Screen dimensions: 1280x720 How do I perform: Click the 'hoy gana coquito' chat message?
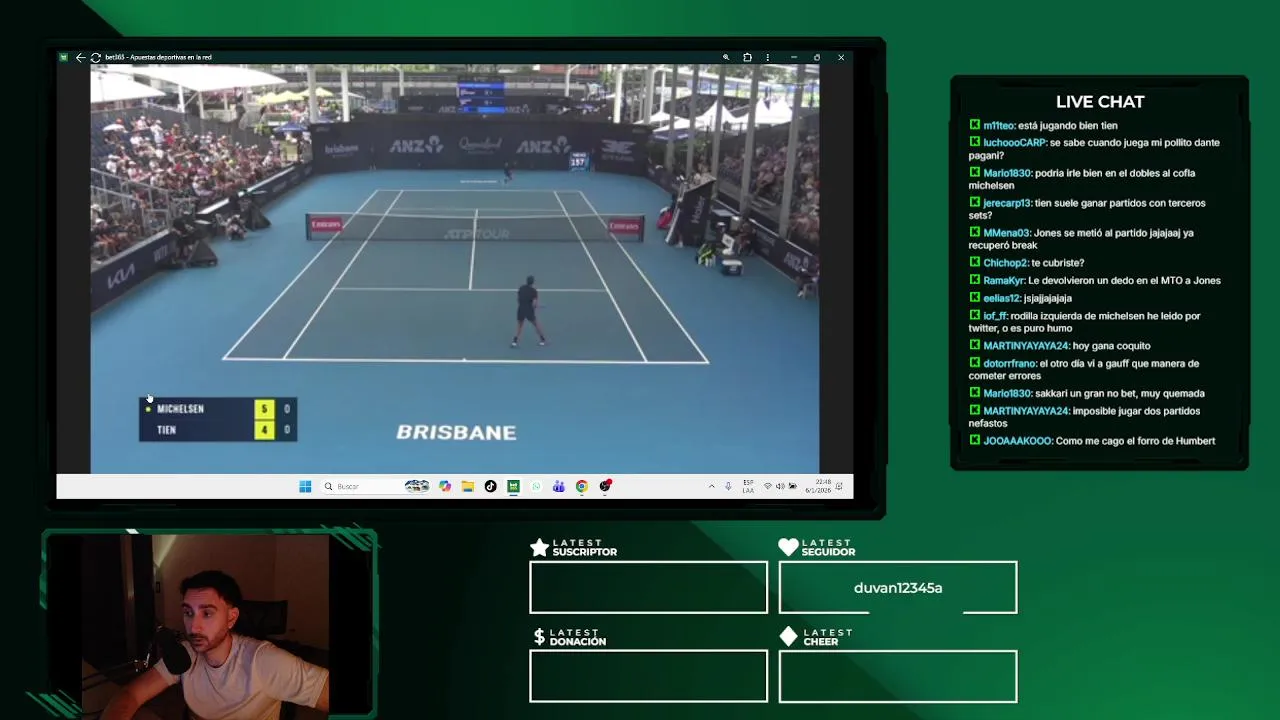(1060, 346)
